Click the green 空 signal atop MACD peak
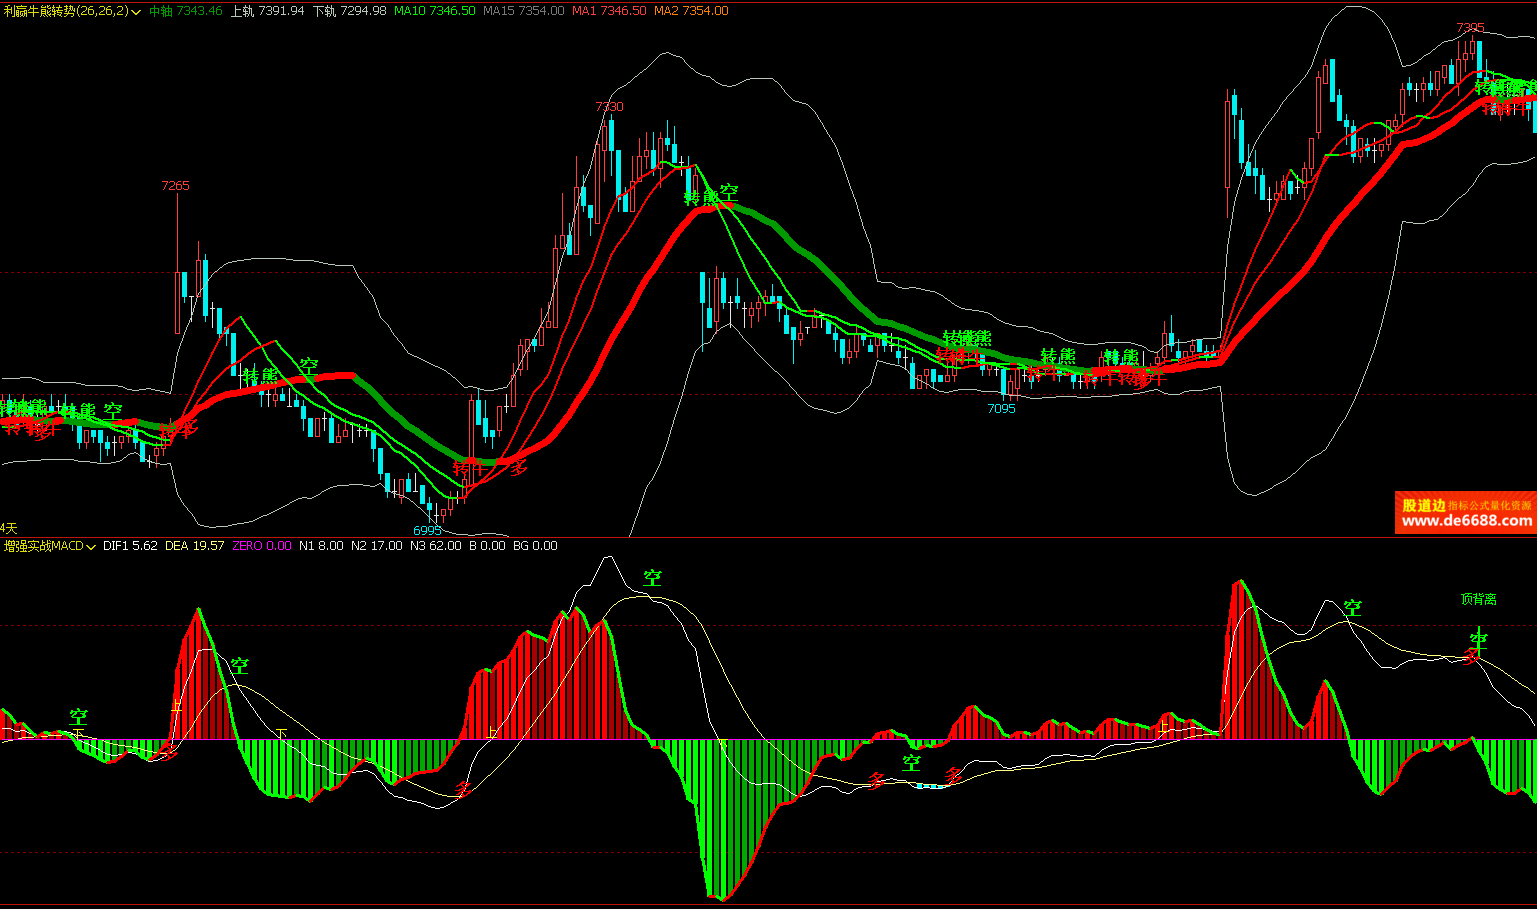The width and height of the screenshot is (1537, 909). 652,578
